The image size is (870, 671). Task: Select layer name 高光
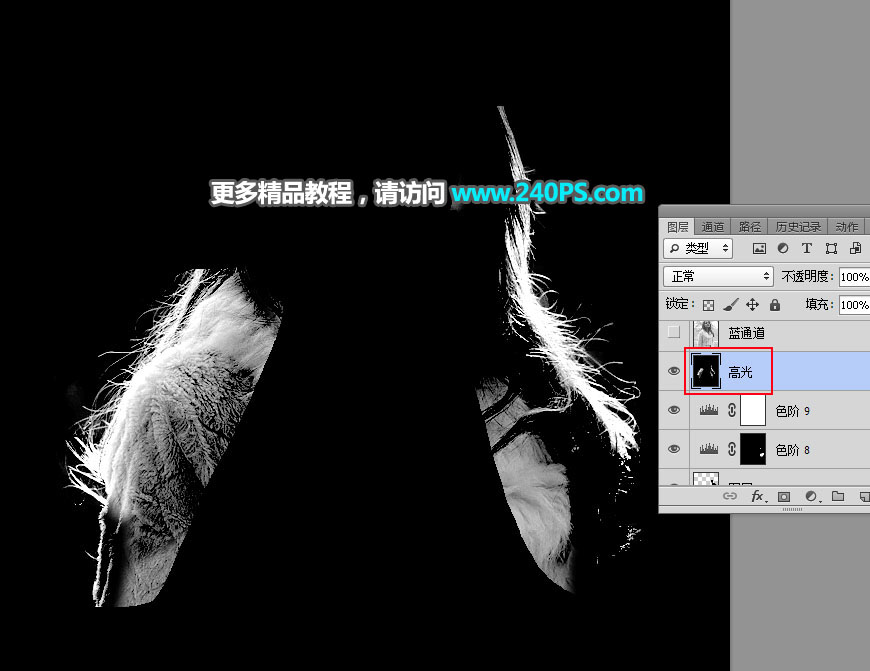[x=740, y=372]
